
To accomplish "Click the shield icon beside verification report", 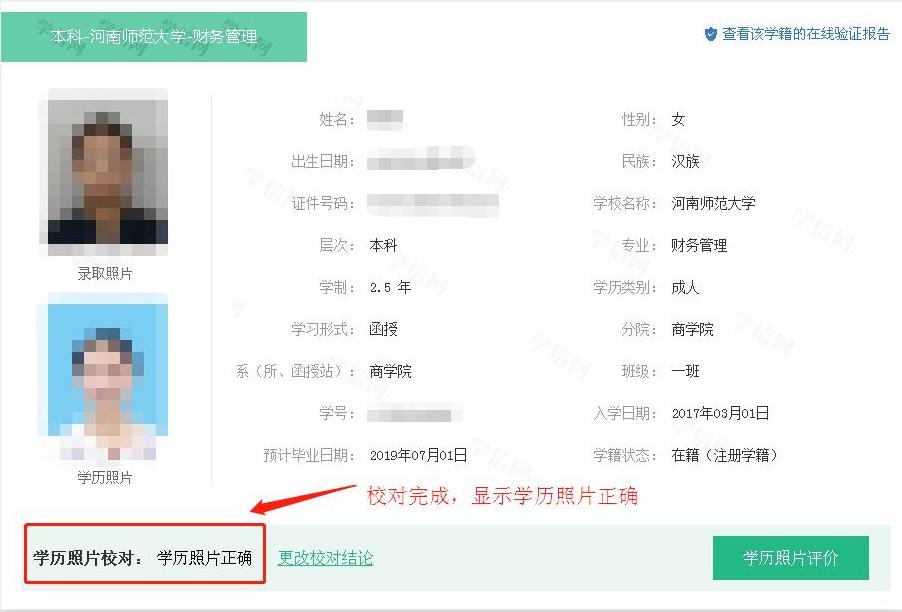I will [x=710, y=34].
